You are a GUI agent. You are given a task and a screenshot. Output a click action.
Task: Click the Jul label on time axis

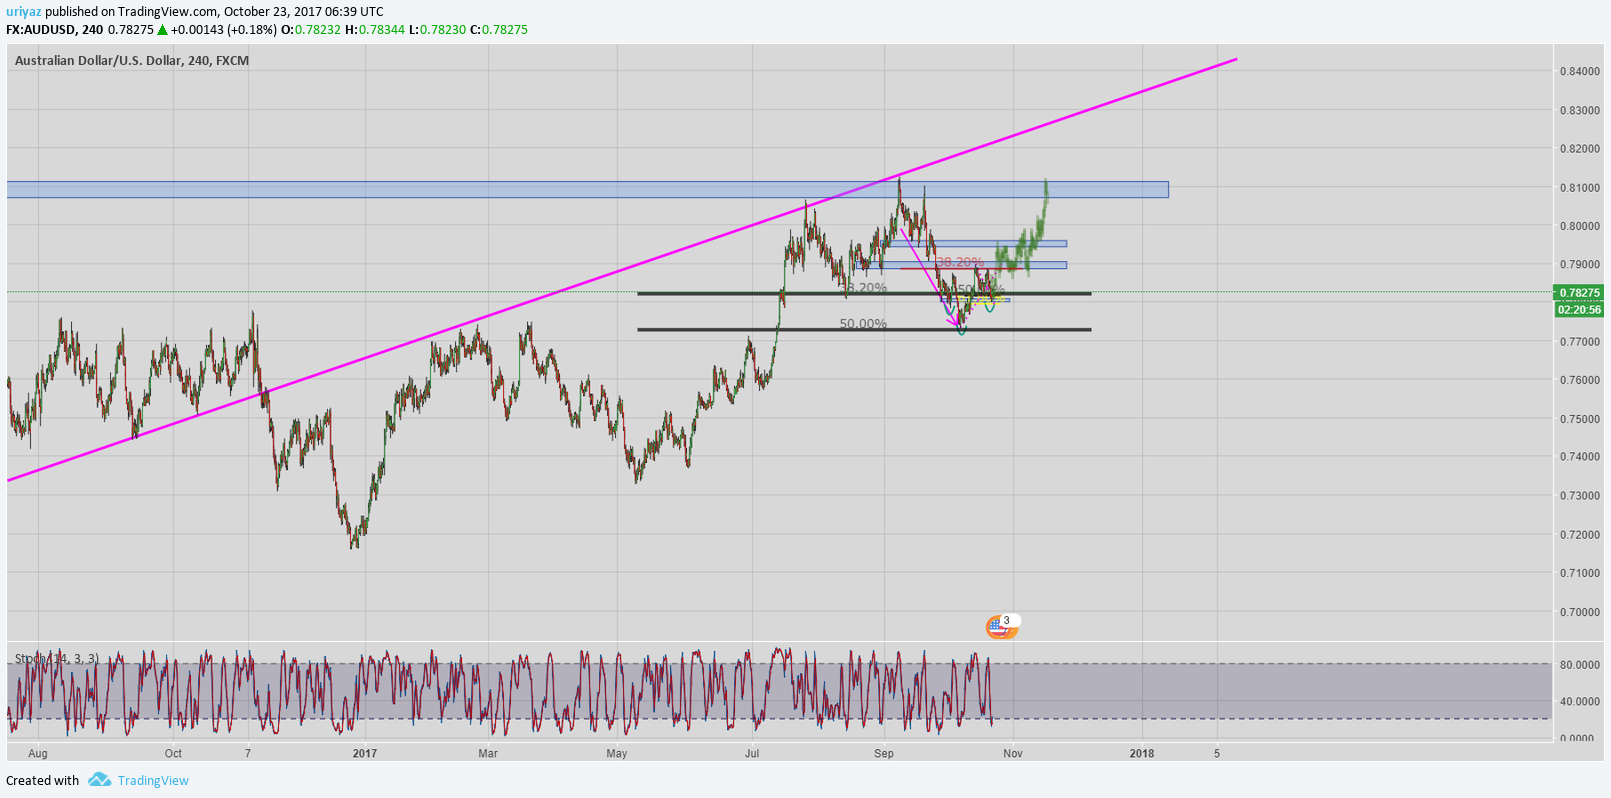(x=751, y=754)
